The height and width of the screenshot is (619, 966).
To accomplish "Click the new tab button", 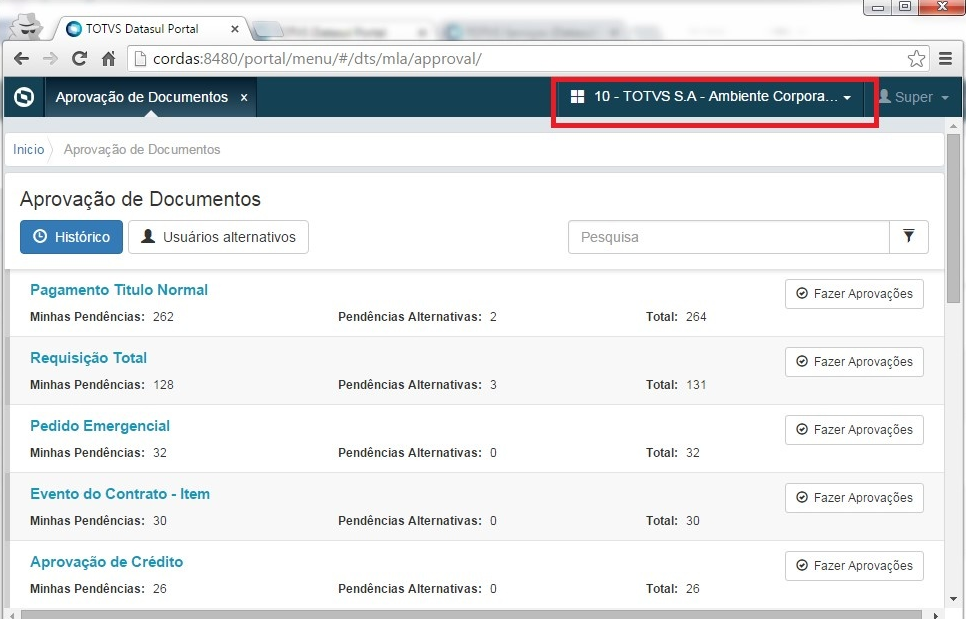I will point(266,29).
